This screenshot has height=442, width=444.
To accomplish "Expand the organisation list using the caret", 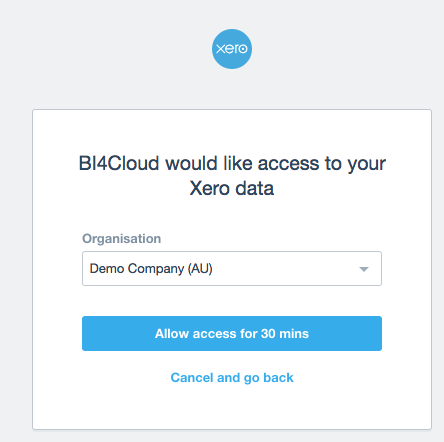I will tap(364, 269).
